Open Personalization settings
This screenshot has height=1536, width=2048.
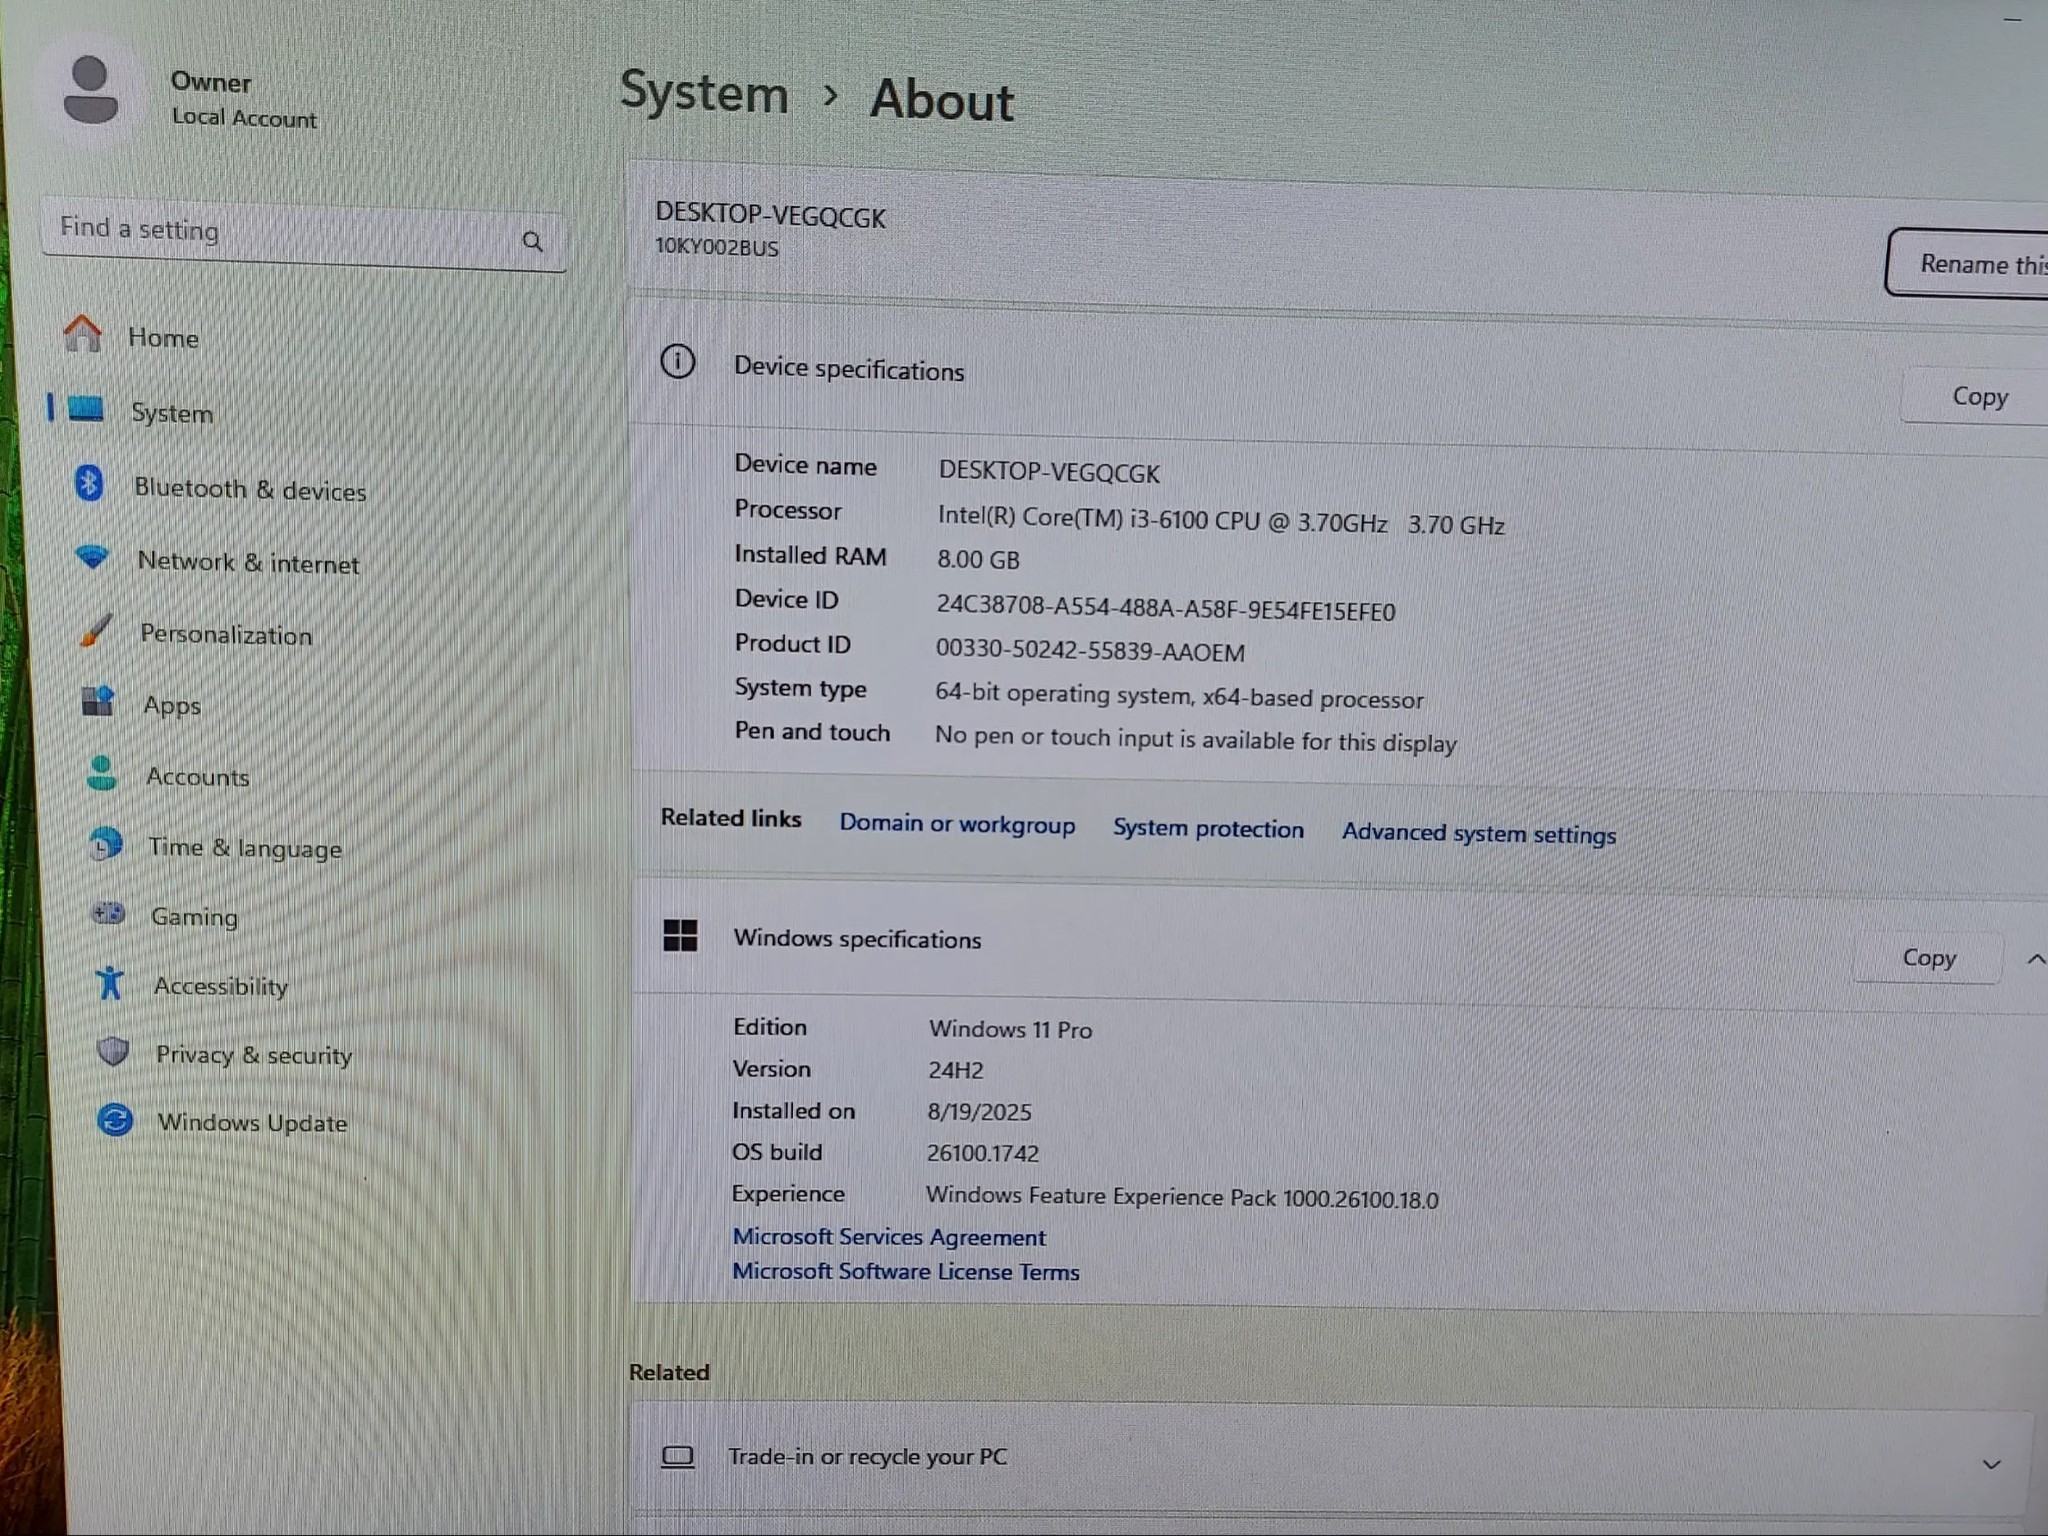[x=226, y=635]
